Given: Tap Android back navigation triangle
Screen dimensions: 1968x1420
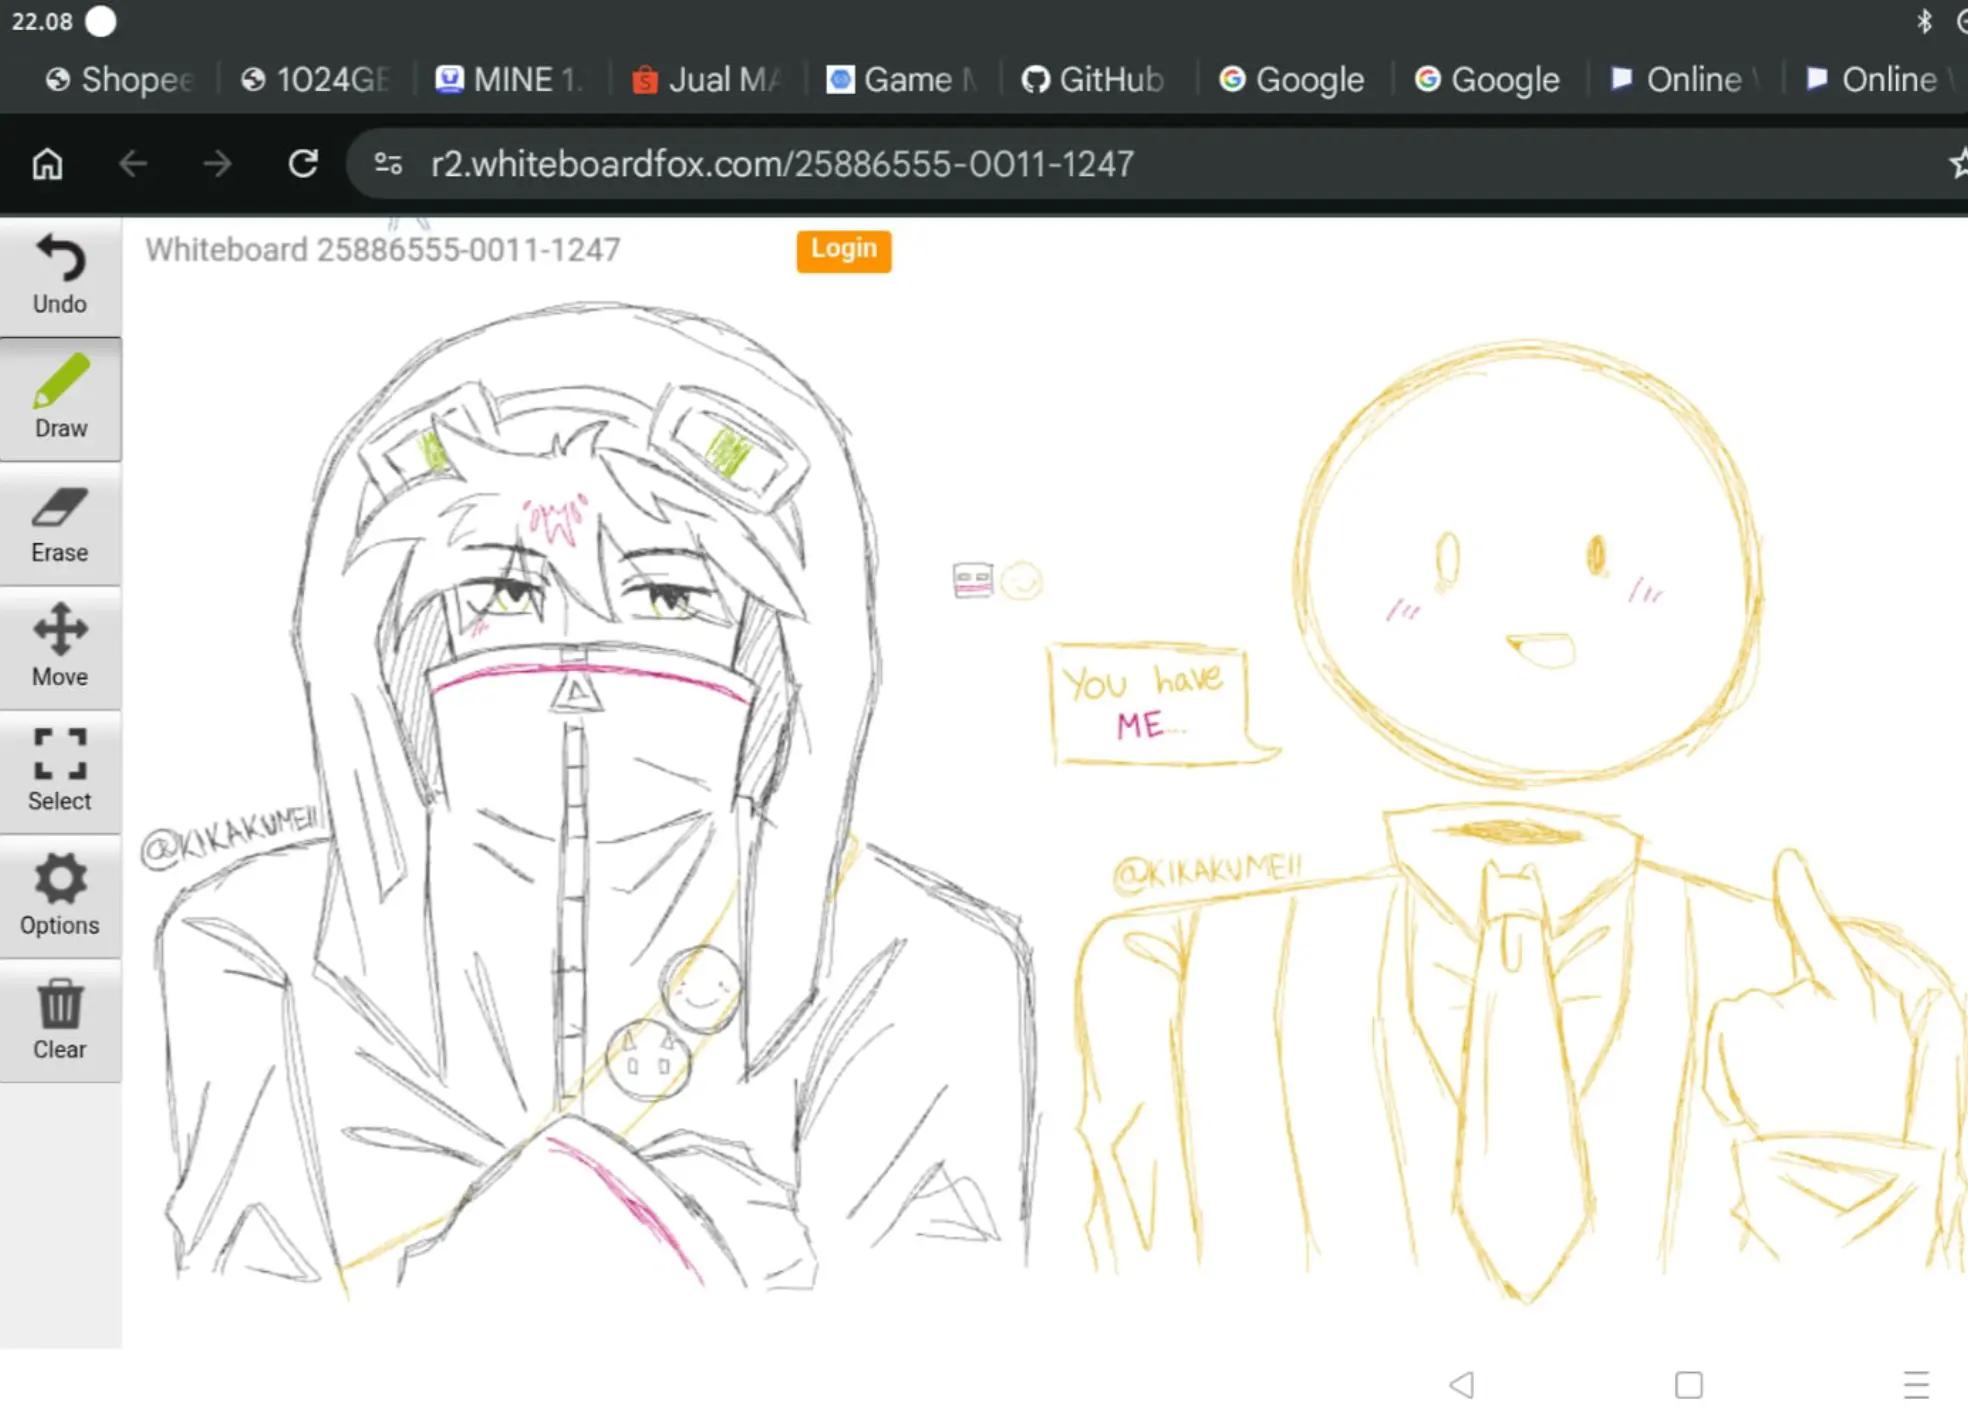Looking at the screenshot, I should pyautogui.click(x=1463, y=1385).
